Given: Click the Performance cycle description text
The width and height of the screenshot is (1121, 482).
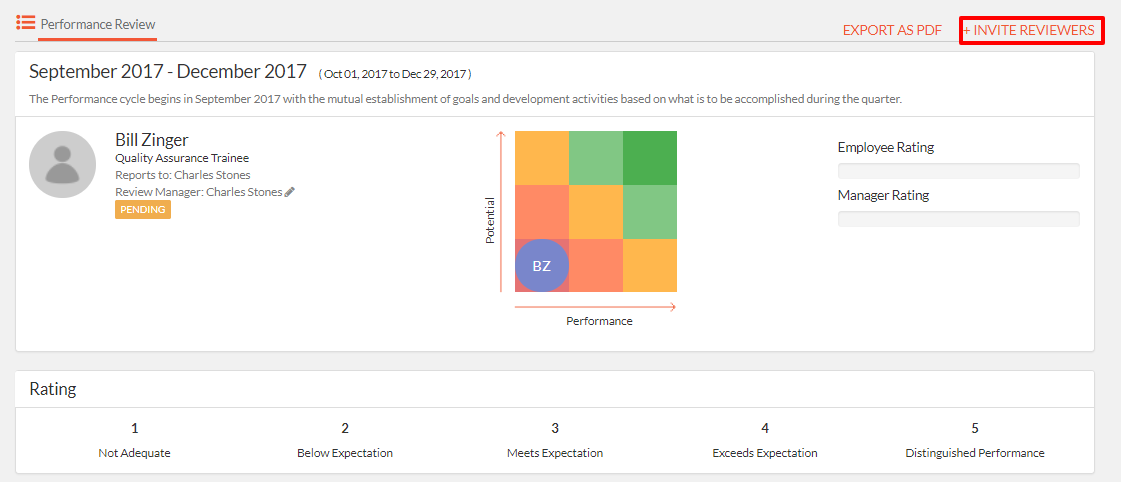Looking at the screenshot, I should [x=465, y=99].
